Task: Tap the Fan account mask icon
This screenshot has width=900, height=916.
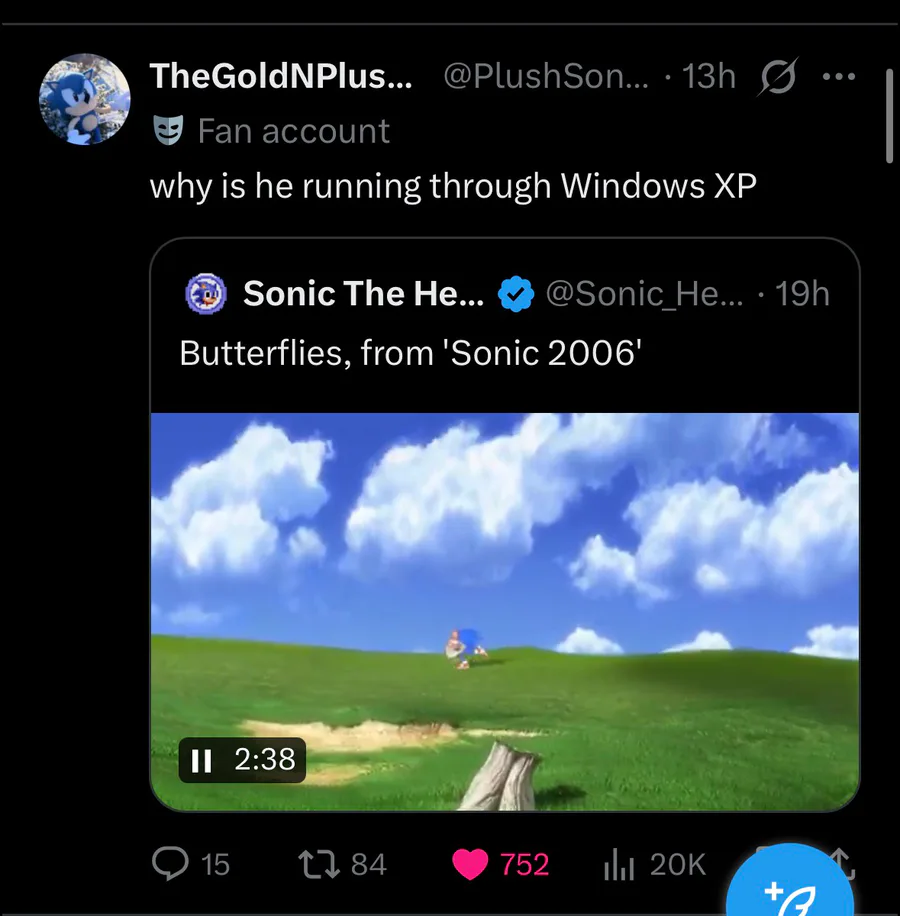Action: [x=168, y=131]
